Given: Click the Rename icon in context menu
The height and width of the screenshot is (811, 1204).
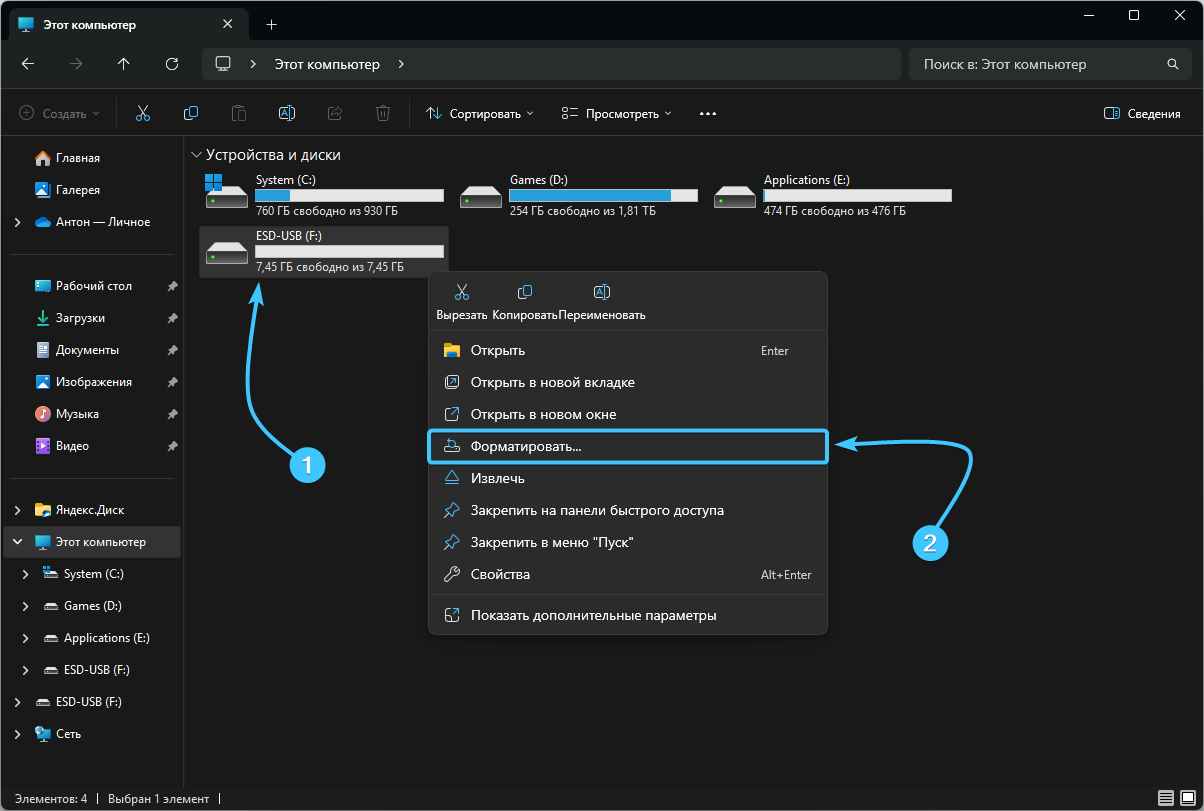Looking at the screenshot, I should (x=602, y=293).
